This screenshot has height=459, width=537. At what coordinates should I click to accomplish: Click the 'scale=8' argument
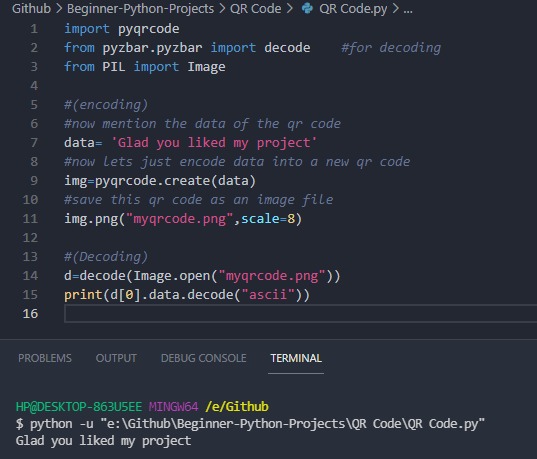click(x=268, y=219)
